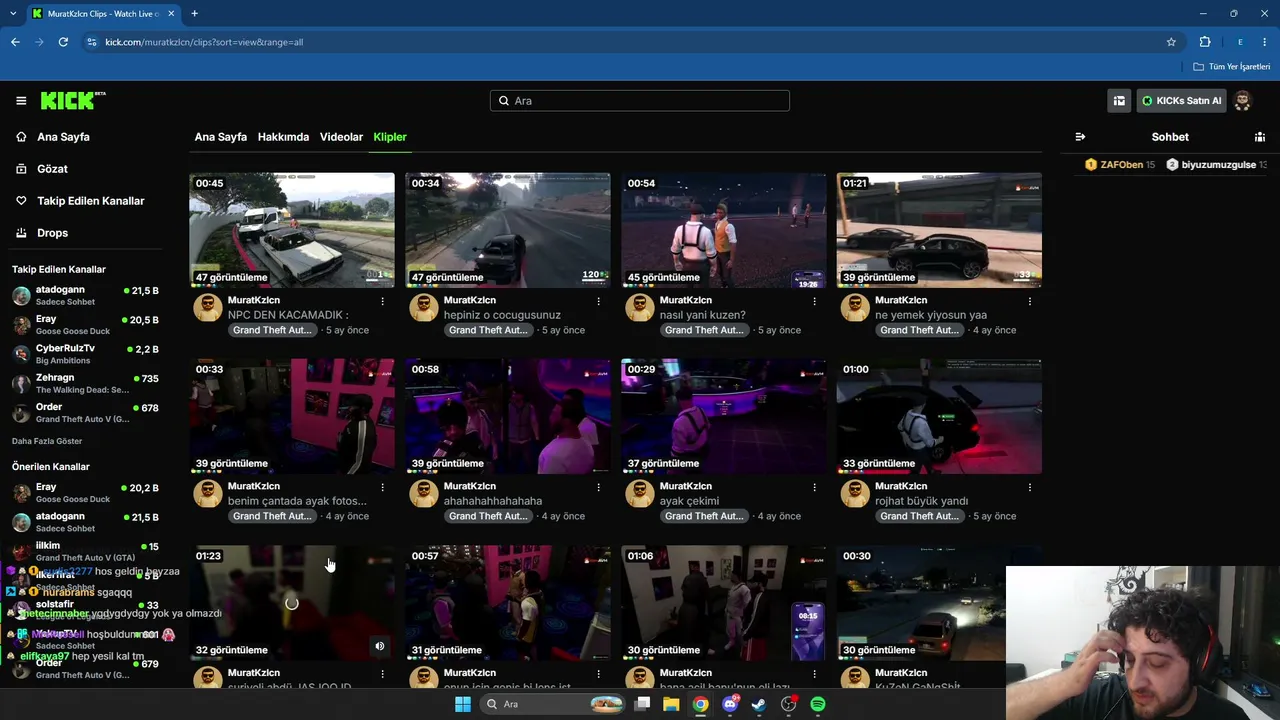Select the Klipler tab
This screenshot has height=720, width=1280.
[x=390, y=137]
